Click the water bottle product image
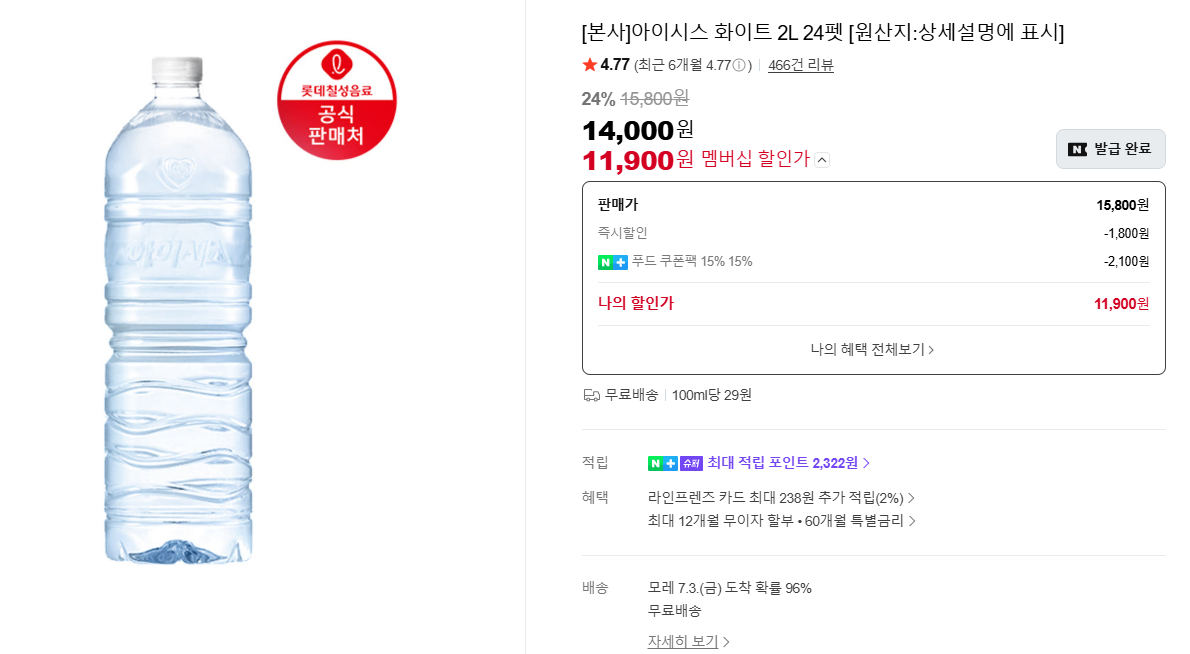The image size is (1190, 654). [178, 310]
